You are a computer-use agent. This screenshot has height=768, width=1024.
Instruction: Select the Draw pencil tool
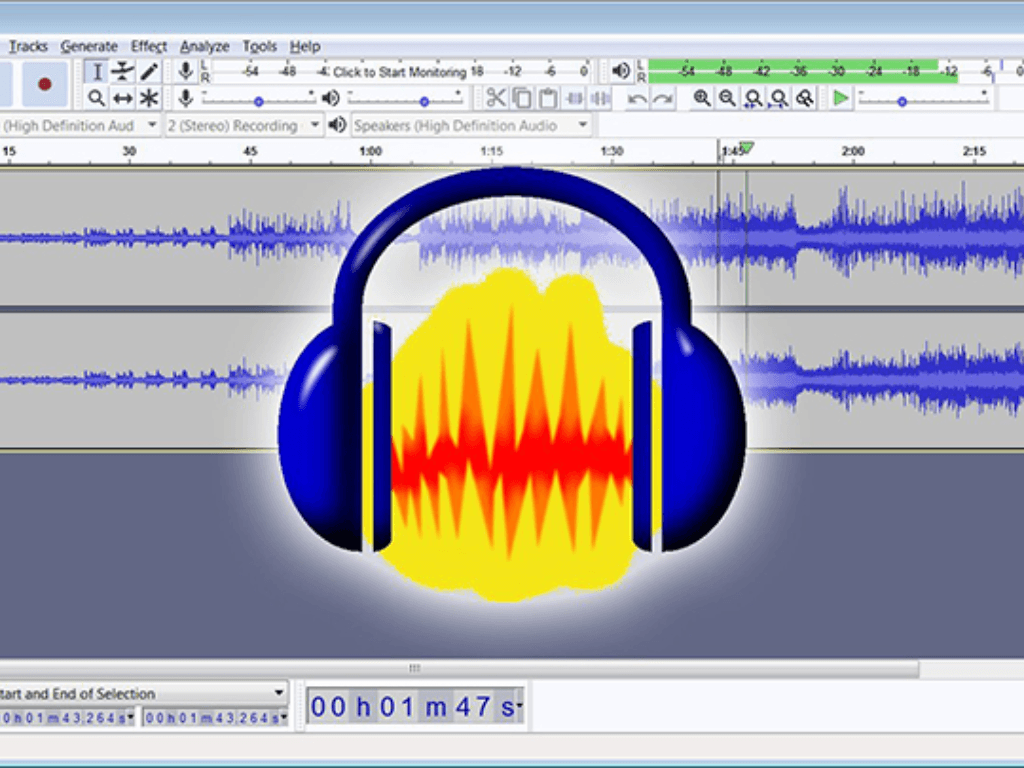click(x=149, y=72)
